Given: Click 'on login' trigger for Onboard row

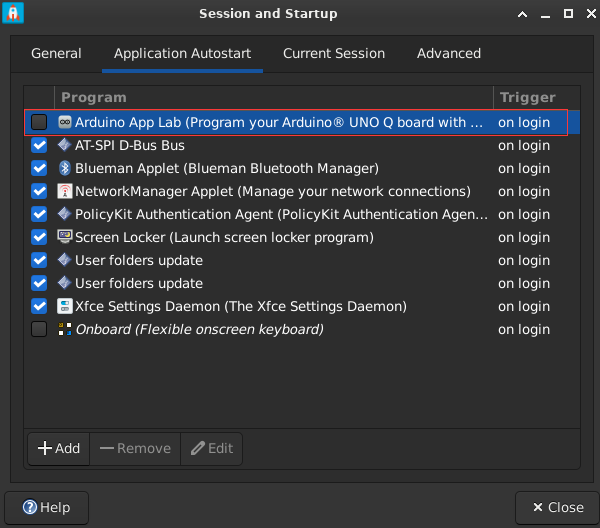Looking at the screenshot, I should [x=524, y=329].
